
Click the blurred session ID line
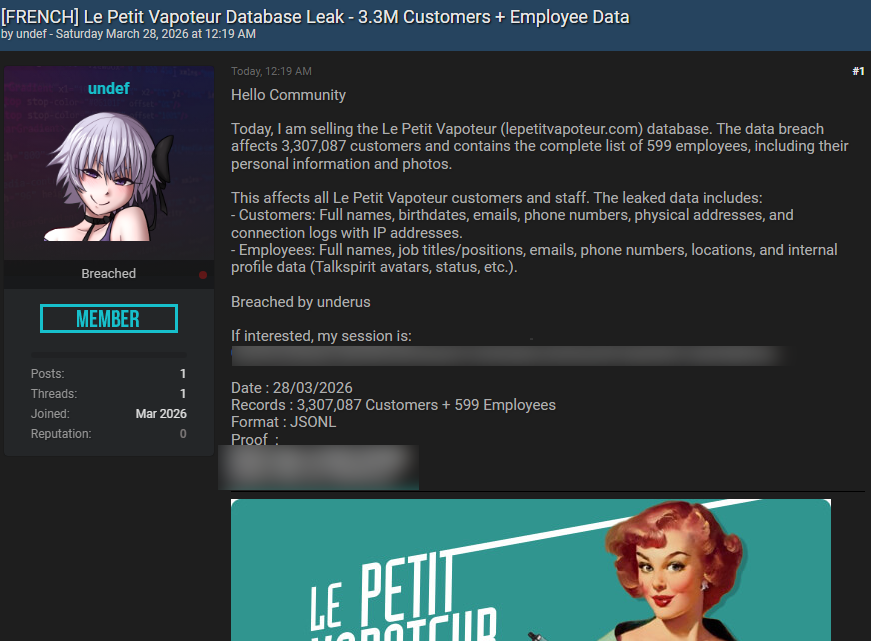510,356
